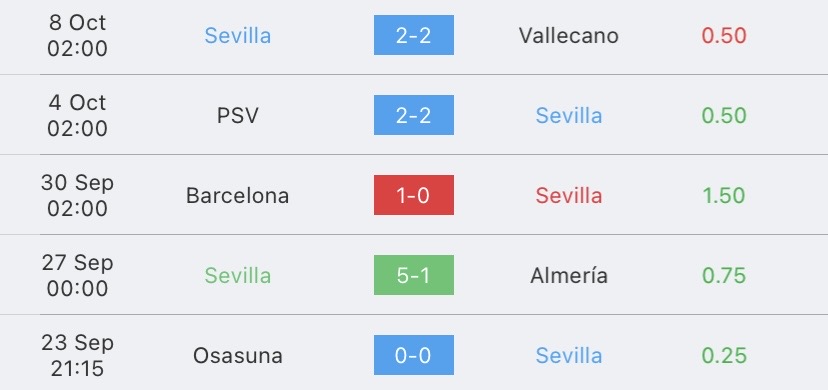Viewport: 828px width, 390px height.
Task: Open the 2-2 PSV vs Sevilla score
Action: point(413,115)
